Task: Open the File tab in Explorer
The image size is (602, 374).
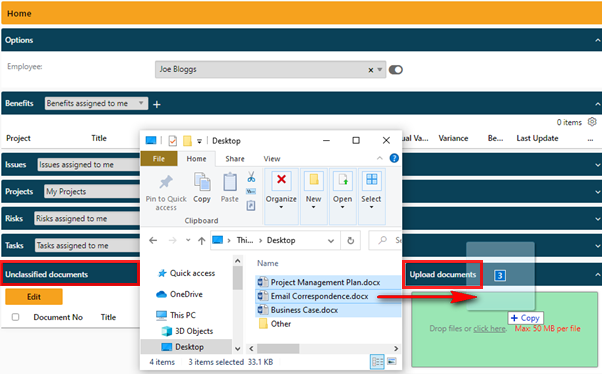Action: click(159, 159)
